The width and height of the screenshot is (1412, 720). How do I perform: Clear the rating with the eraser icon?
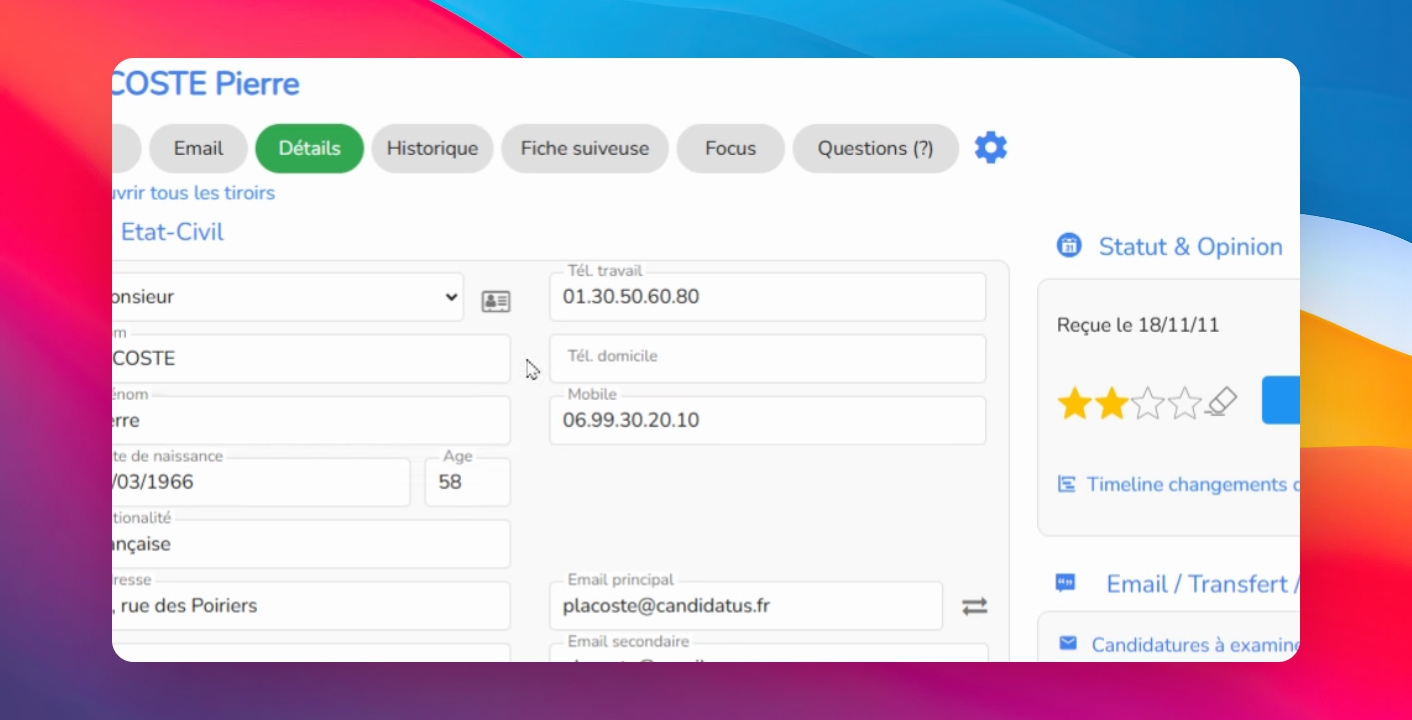click(1221, 402)
